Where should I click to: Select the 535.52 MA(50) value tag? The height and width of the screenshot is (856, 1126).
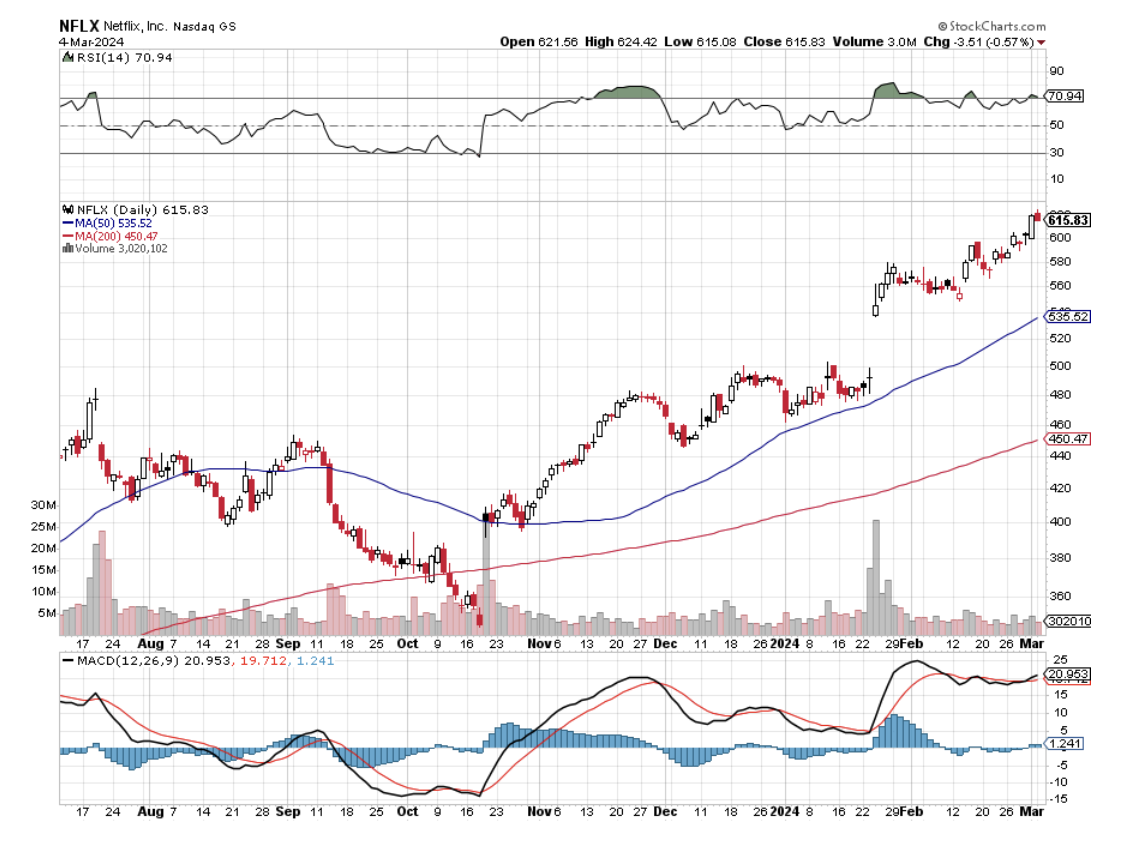(x=1067, y=316)
